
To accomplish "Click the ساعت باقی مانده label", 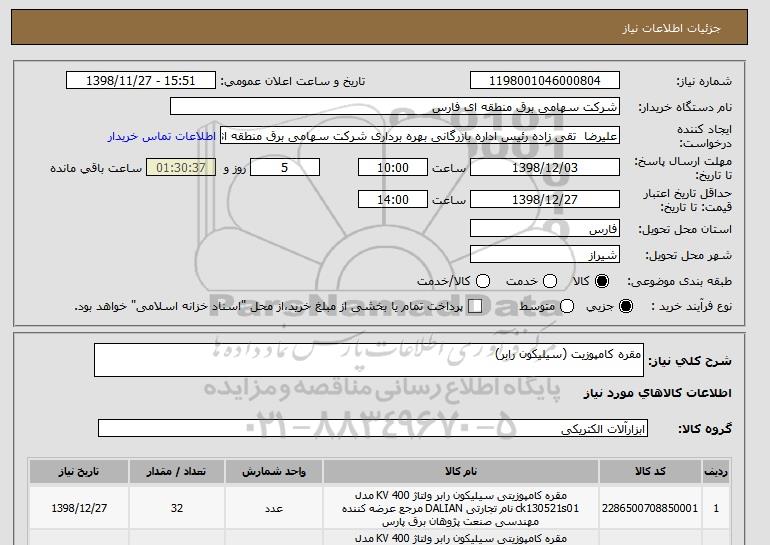I will 96,168.
